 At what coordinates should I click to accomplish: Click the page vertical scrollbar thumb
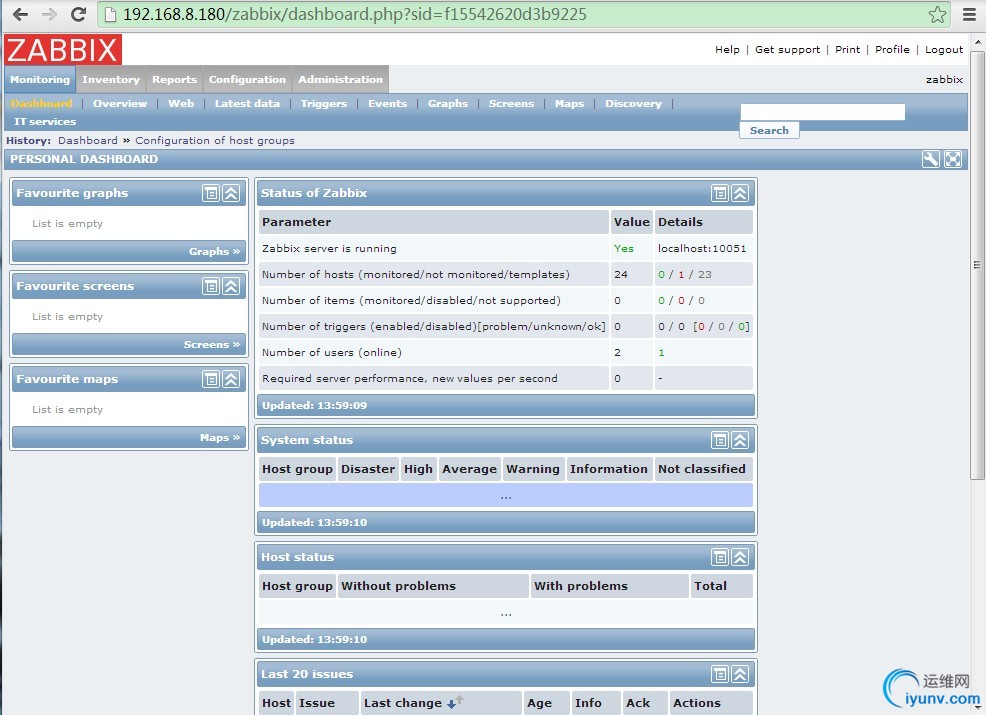click(x=977, y=264)
